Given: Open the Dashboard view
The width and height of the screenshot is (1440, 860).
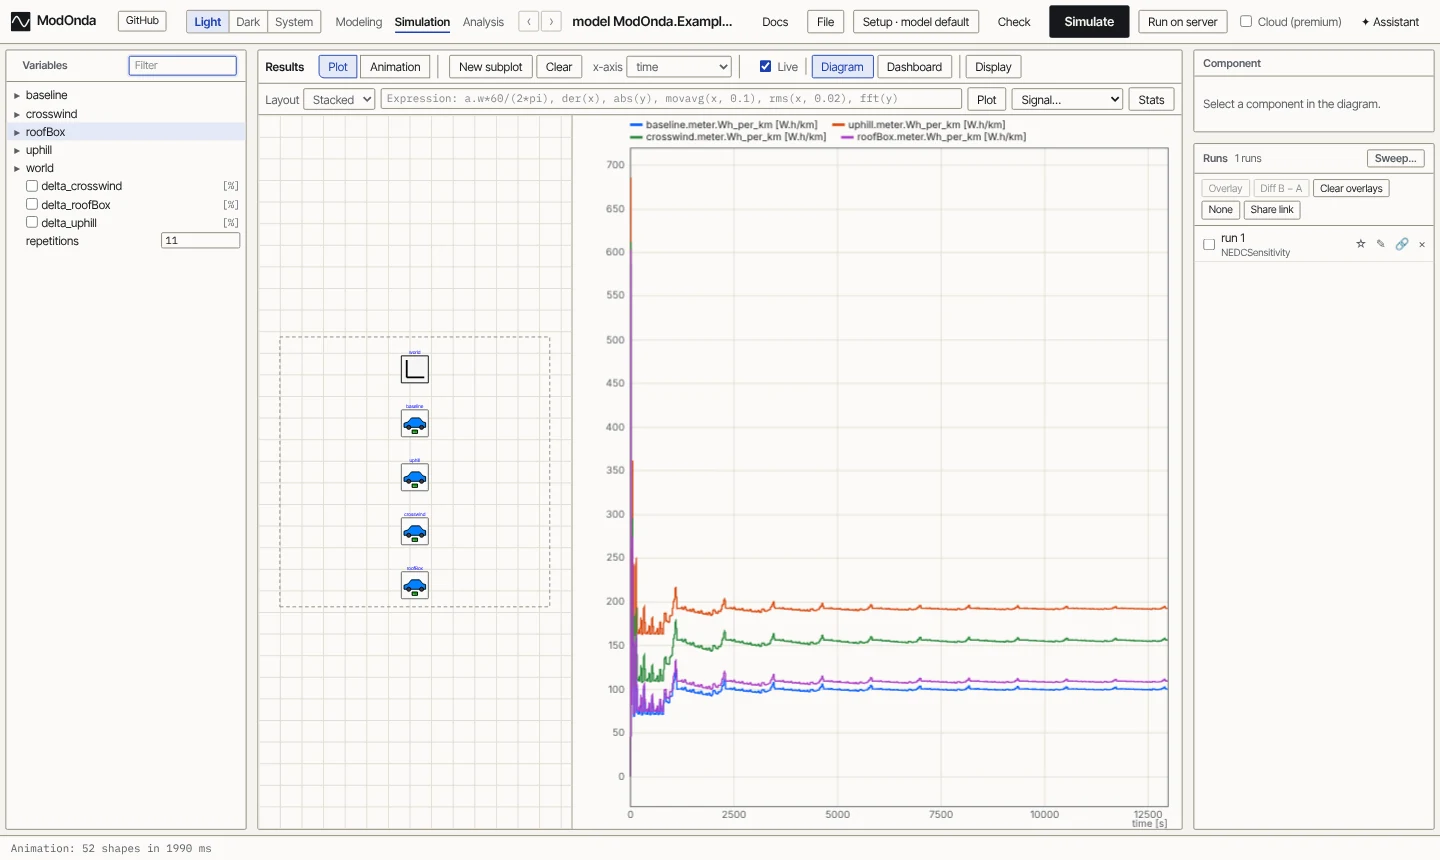Looking at the screenshot, I should click(914, 67).
